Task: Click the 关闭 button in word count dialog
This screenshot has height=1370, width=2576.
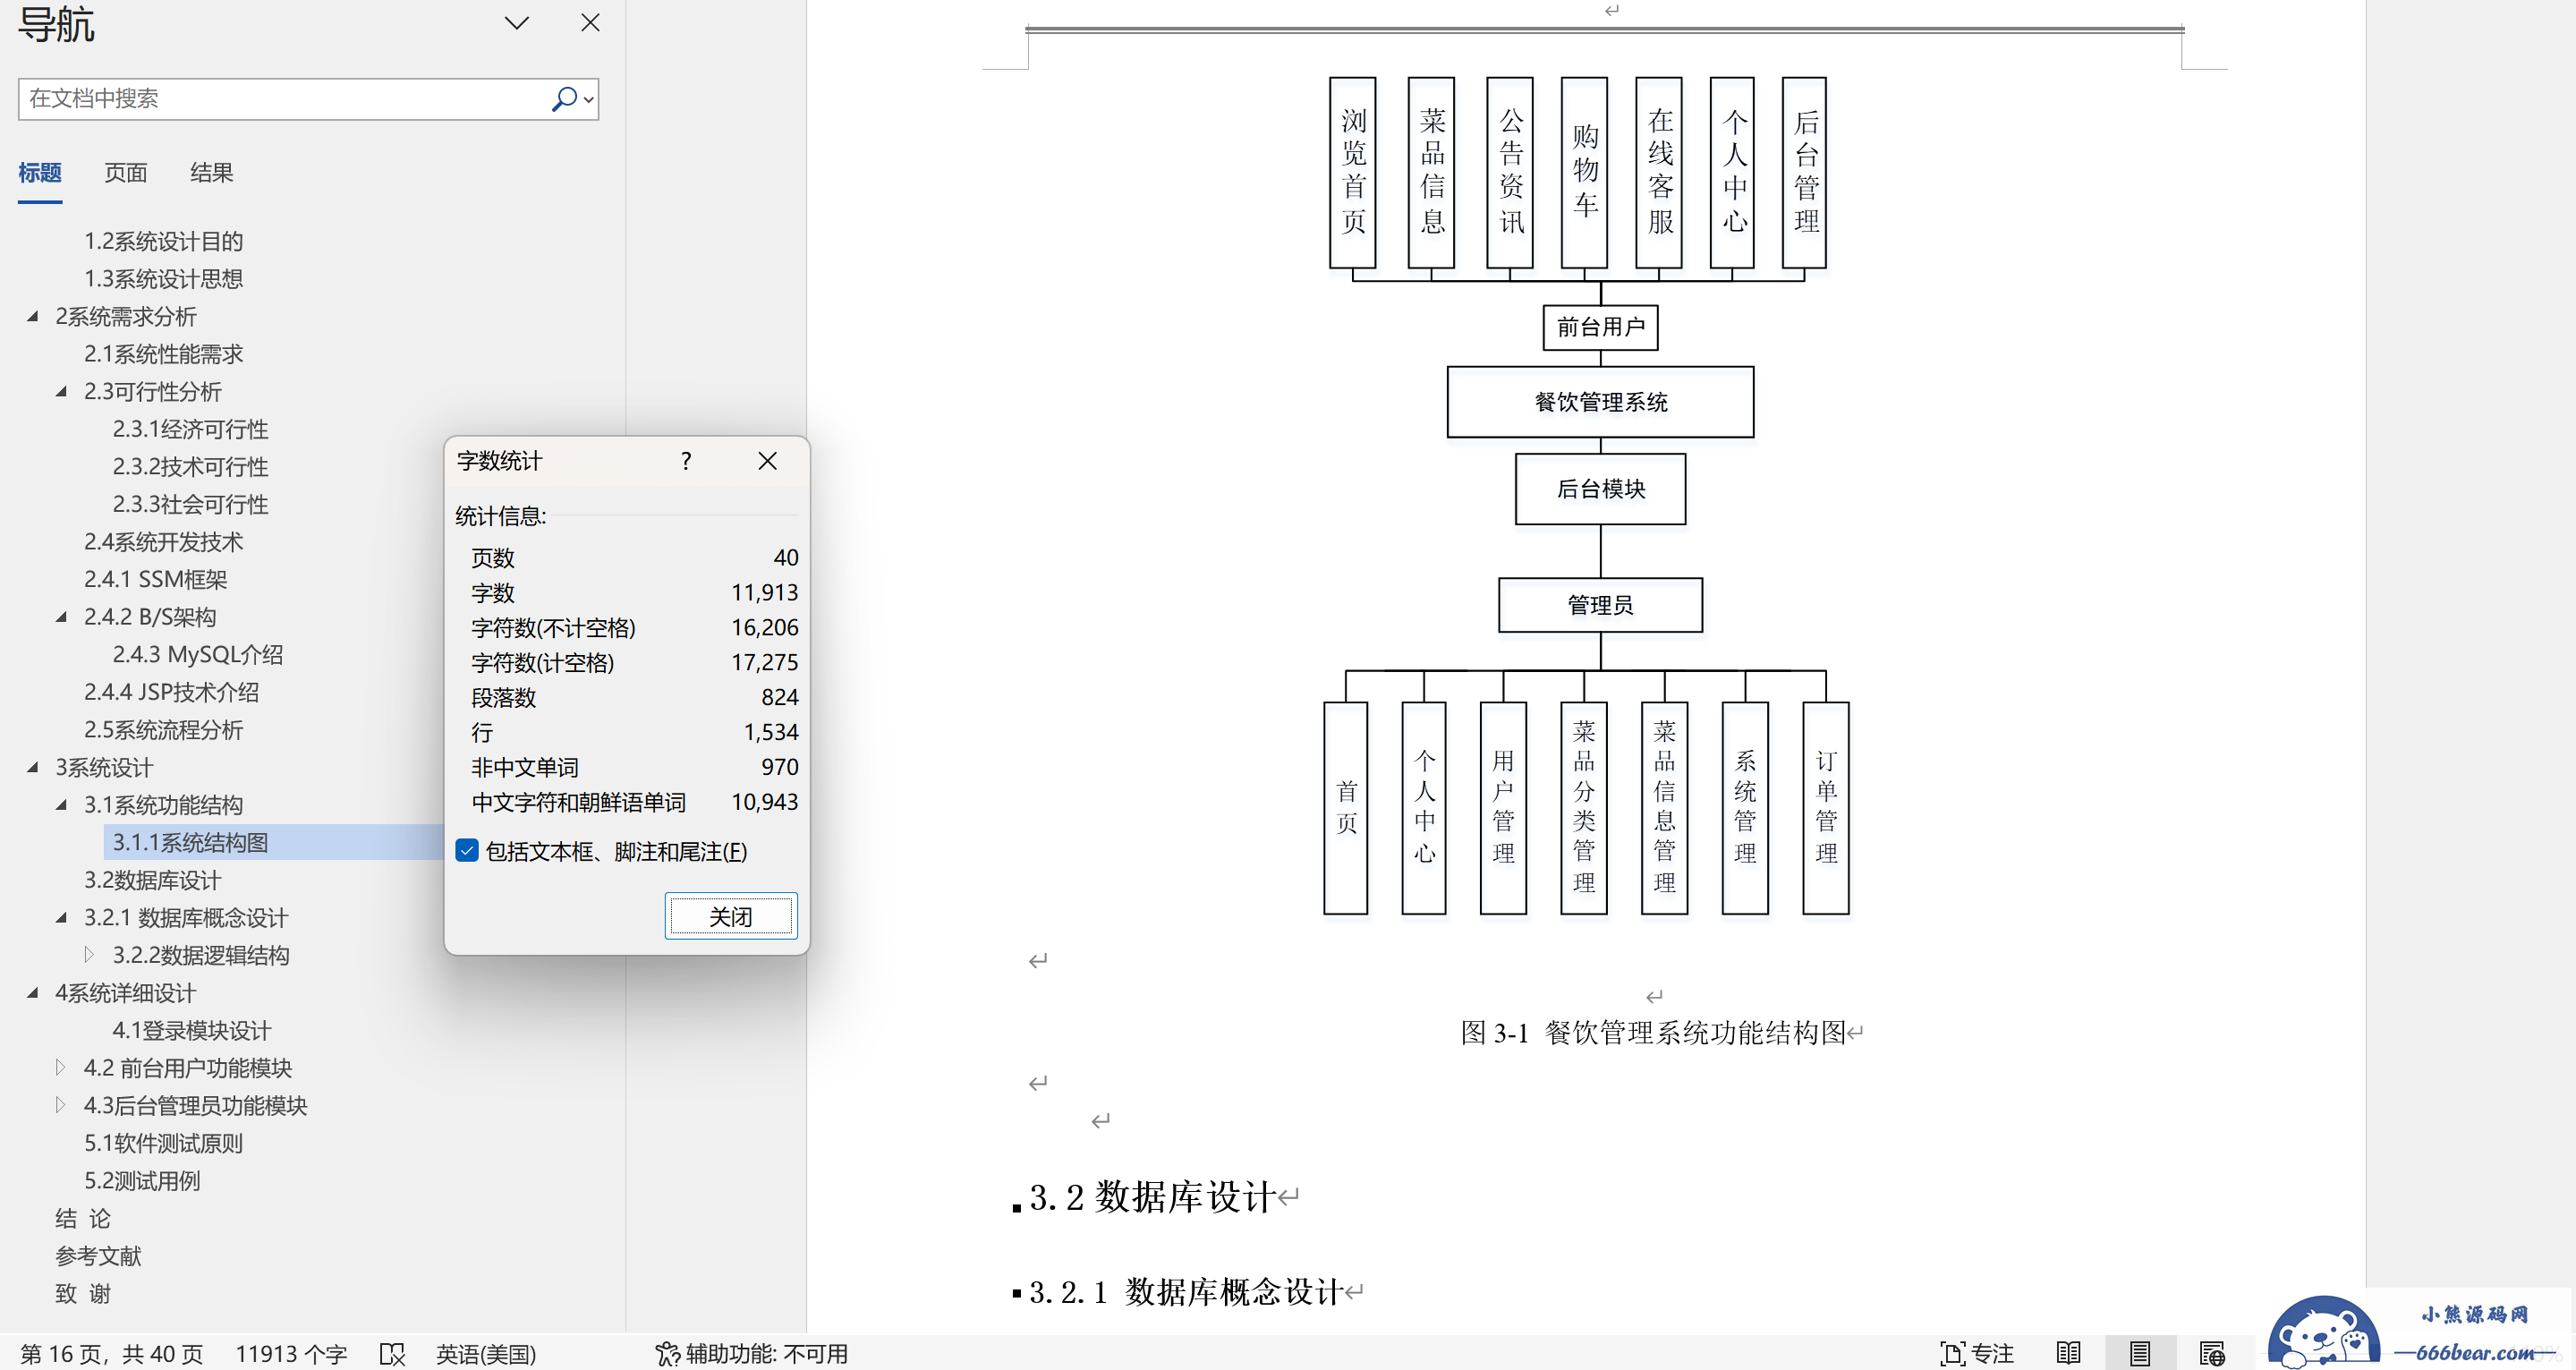Action: point(731,916)
